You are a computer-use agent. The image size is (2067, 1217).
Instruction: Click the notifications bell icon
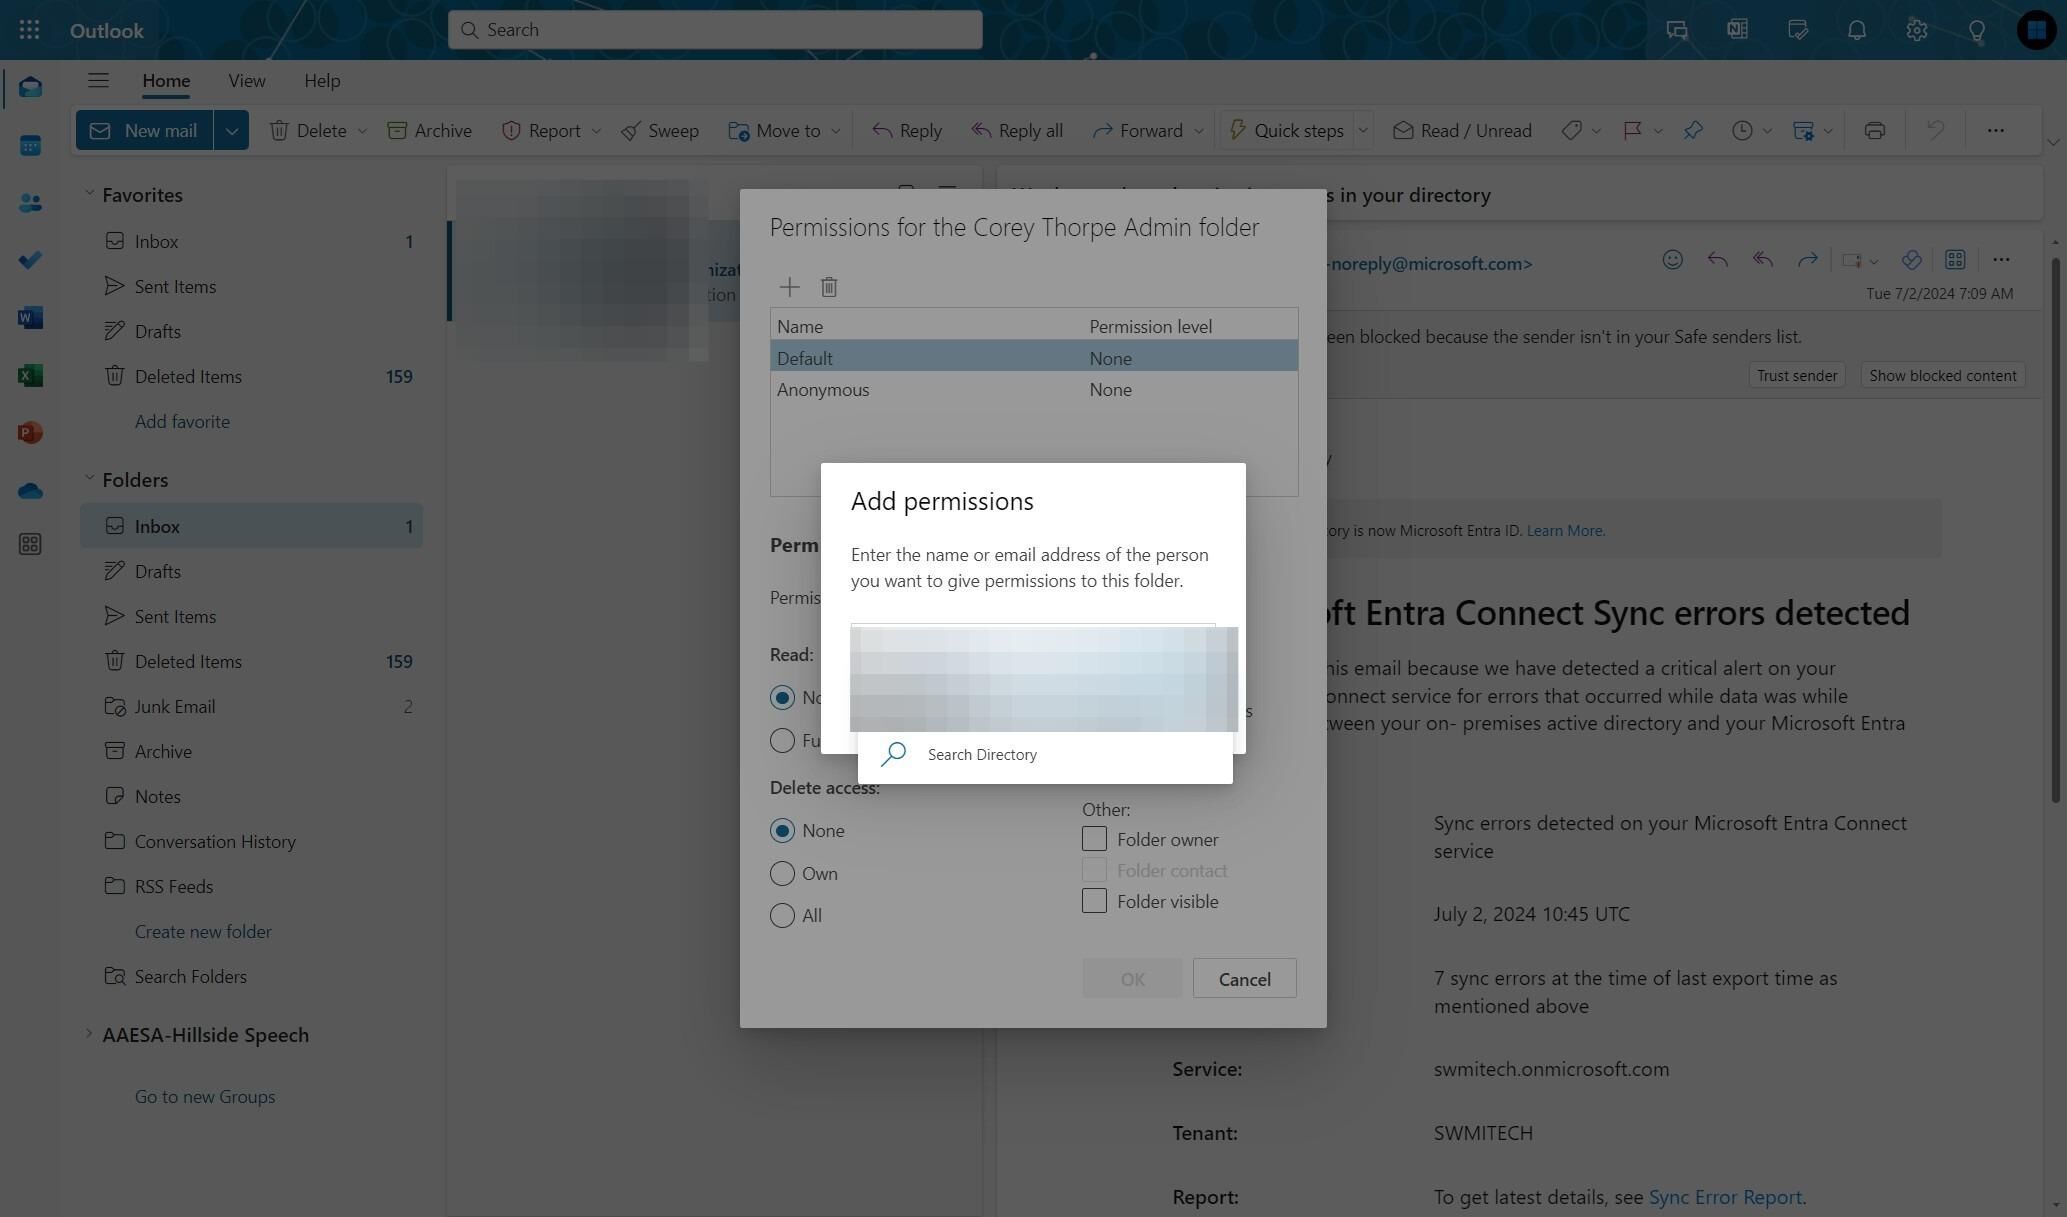1856,30
